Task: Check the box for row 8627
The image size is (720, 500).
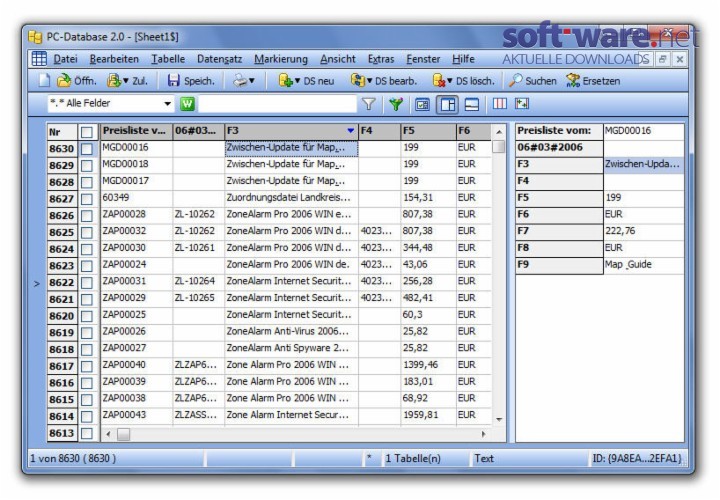Action: (x=86, y=199)
